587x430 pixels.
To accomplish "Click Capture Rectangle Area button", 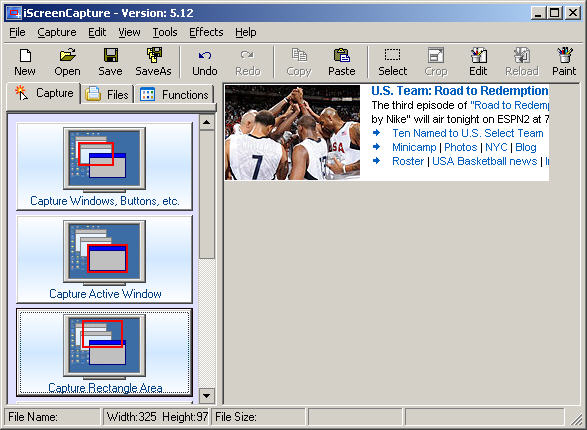I will (104, 352).
